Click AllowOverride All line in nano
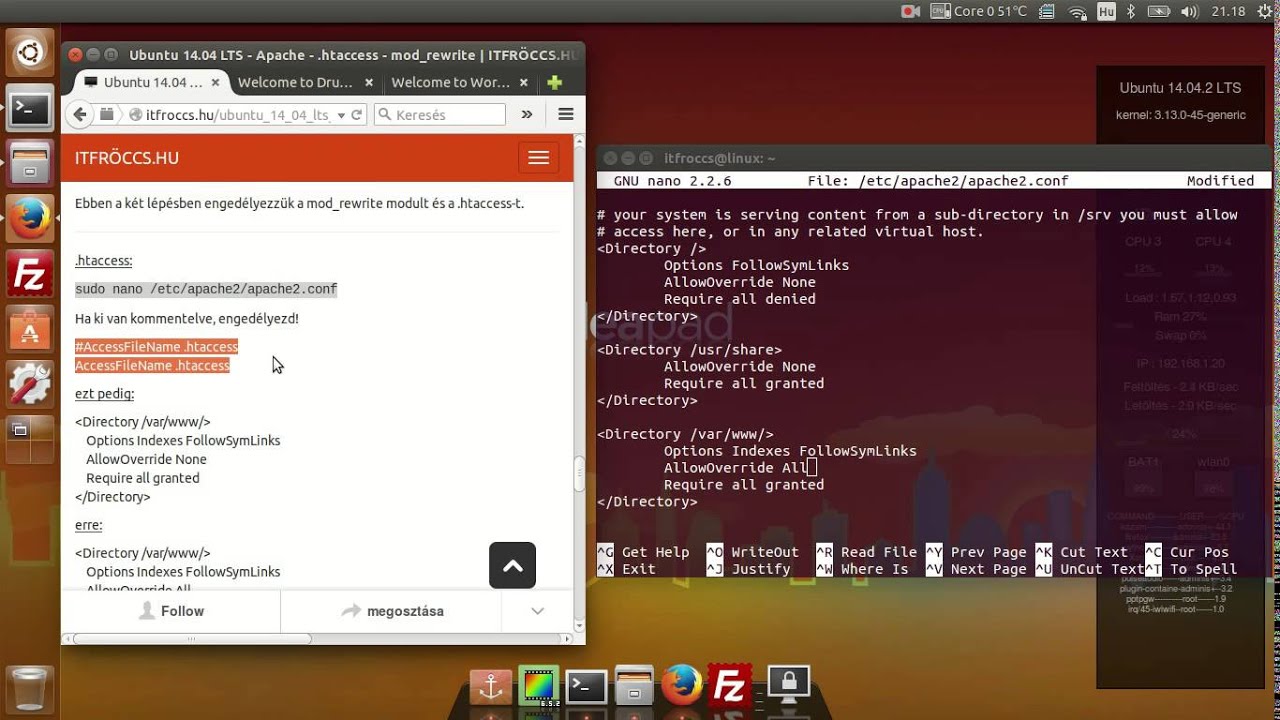 [x=735, y=467]
